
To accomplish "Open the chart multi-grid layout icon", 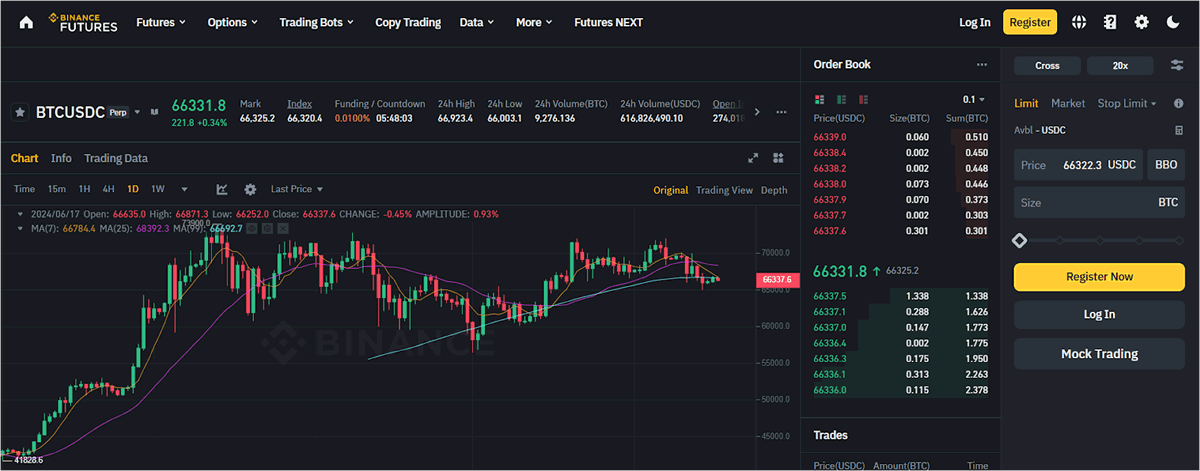I will click(x=777, y=158).
